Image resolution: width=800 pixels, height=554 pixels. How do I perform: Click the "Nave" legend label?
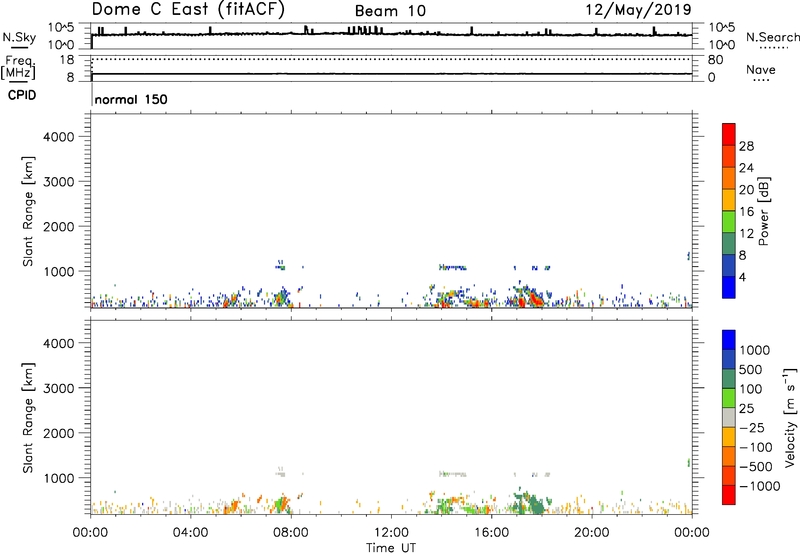click(x=761, y=70)
